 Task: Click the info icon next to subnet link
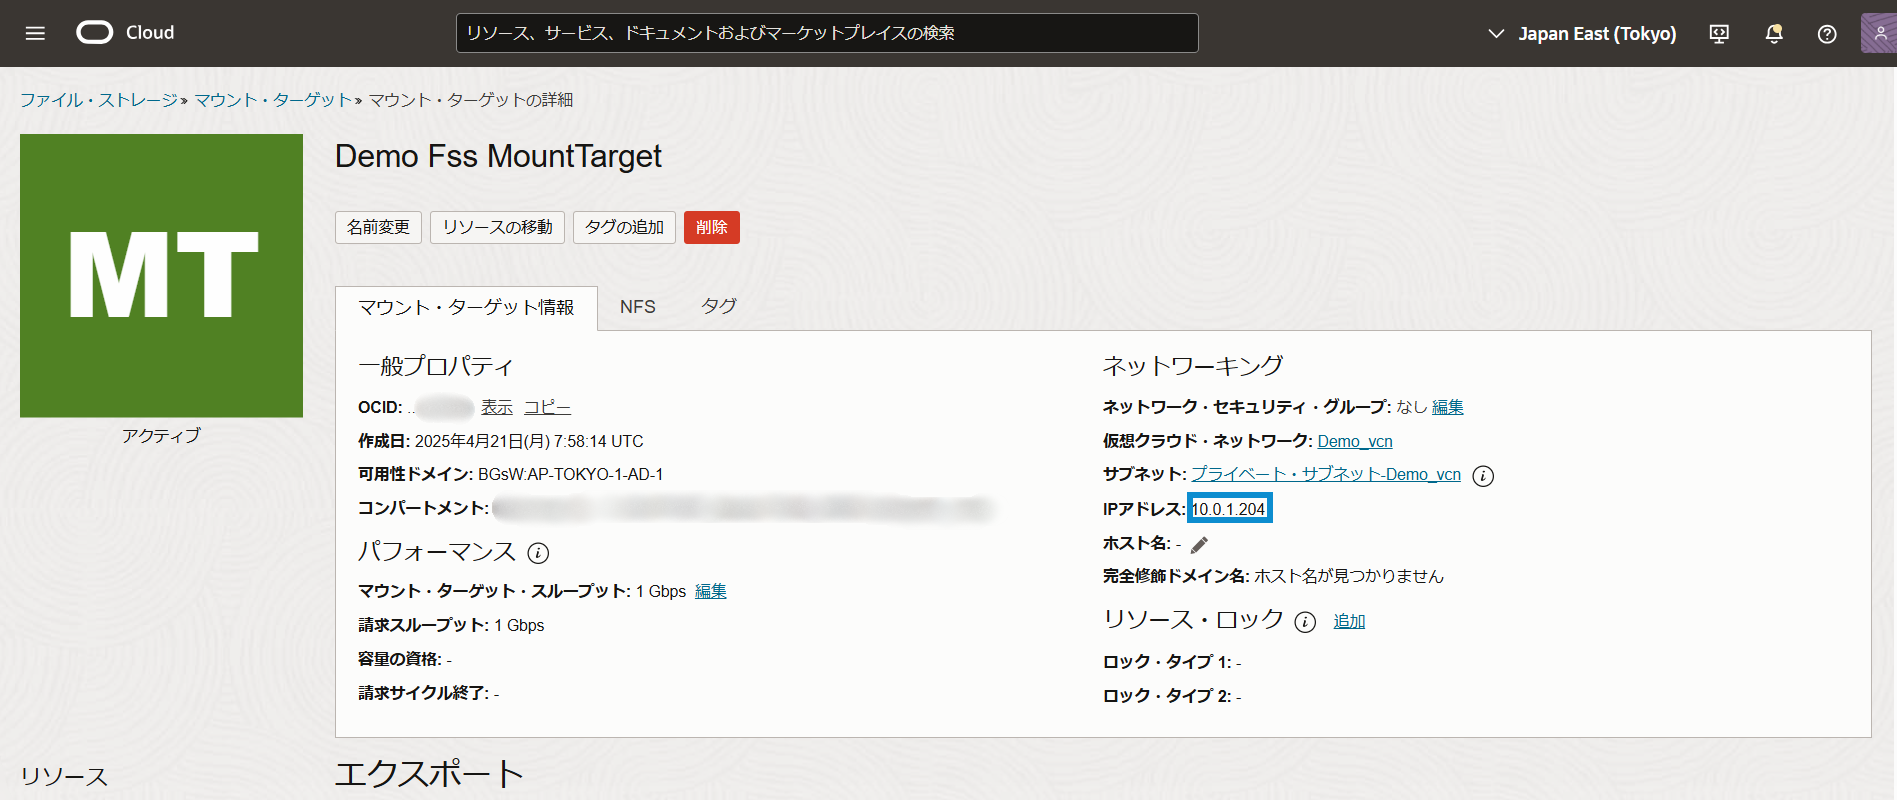[1484, 476]
